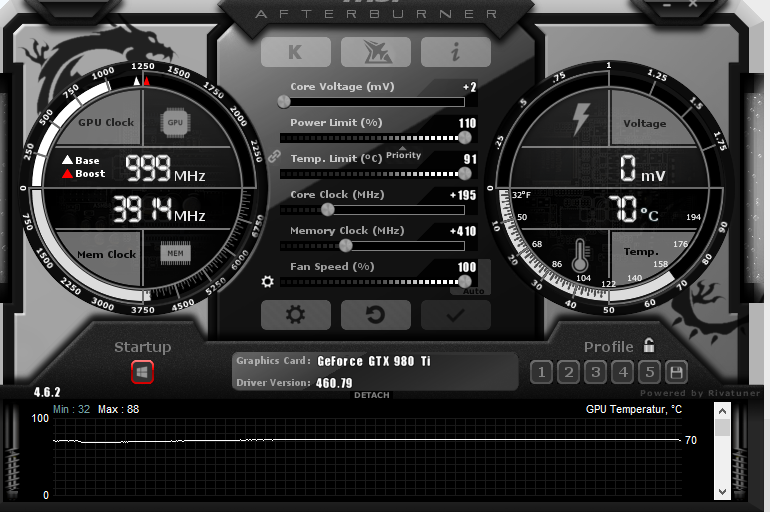Toggle apply-at-Windows-startup button

(x=142, y=372)
